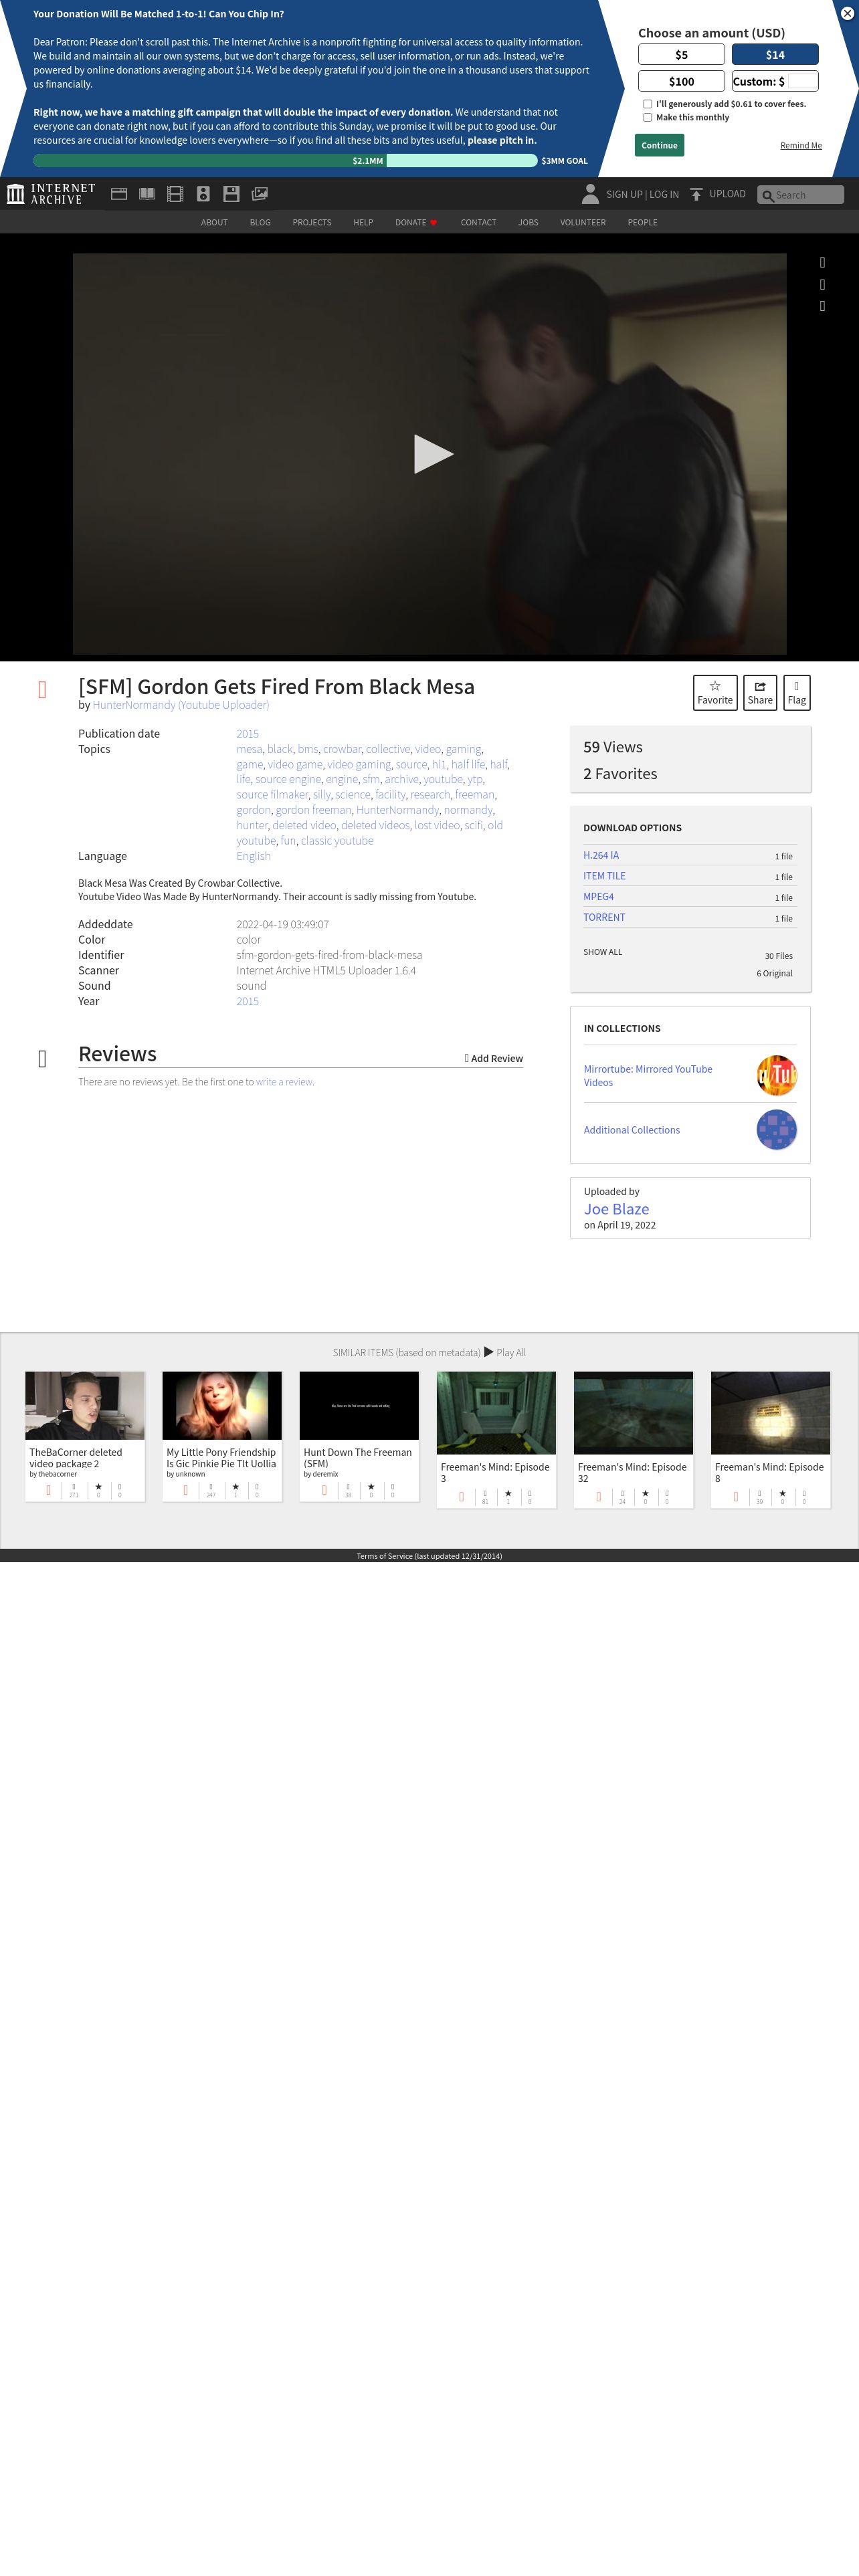Open the LOG IN link

(664, 195)
